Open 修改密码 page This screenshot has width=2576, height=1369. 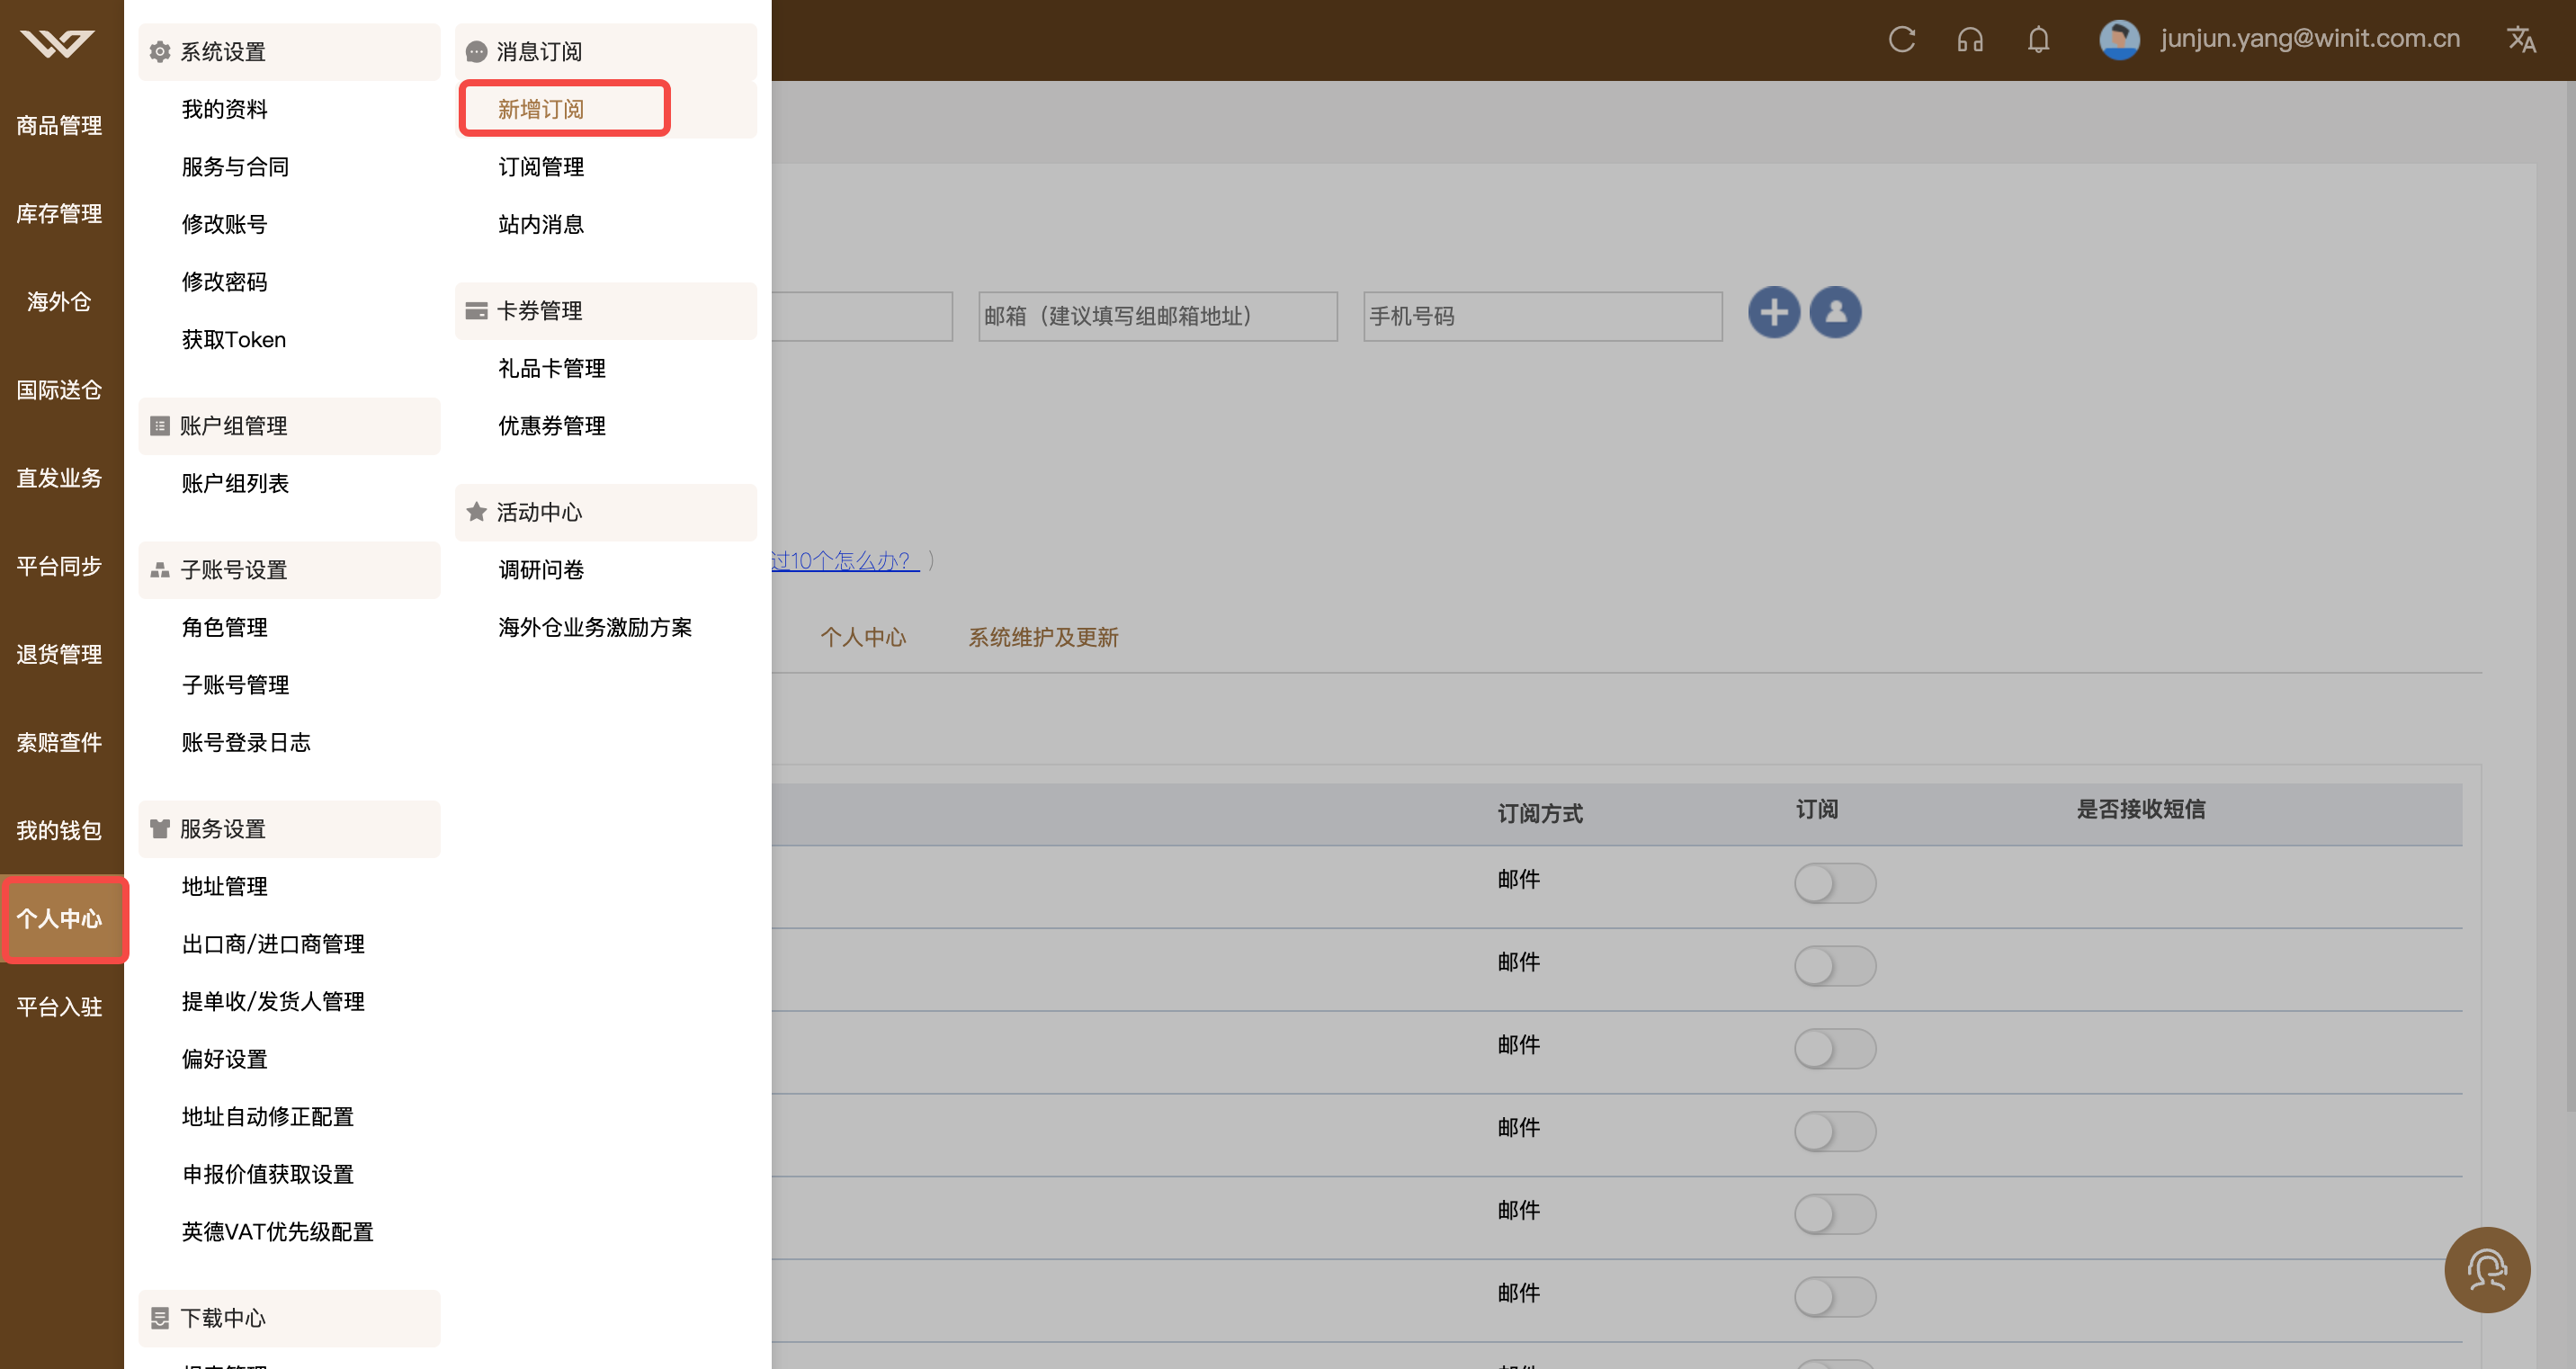pyautogui.click(x=225, y=282)
